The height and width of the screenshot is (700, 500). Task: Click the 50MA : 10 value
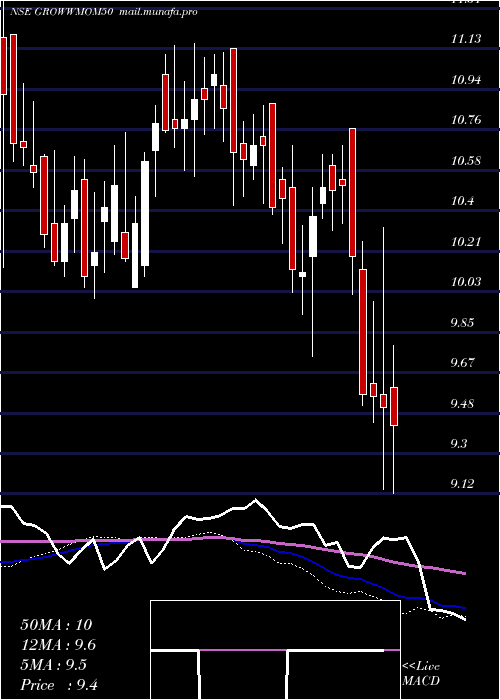pos(56,625)
